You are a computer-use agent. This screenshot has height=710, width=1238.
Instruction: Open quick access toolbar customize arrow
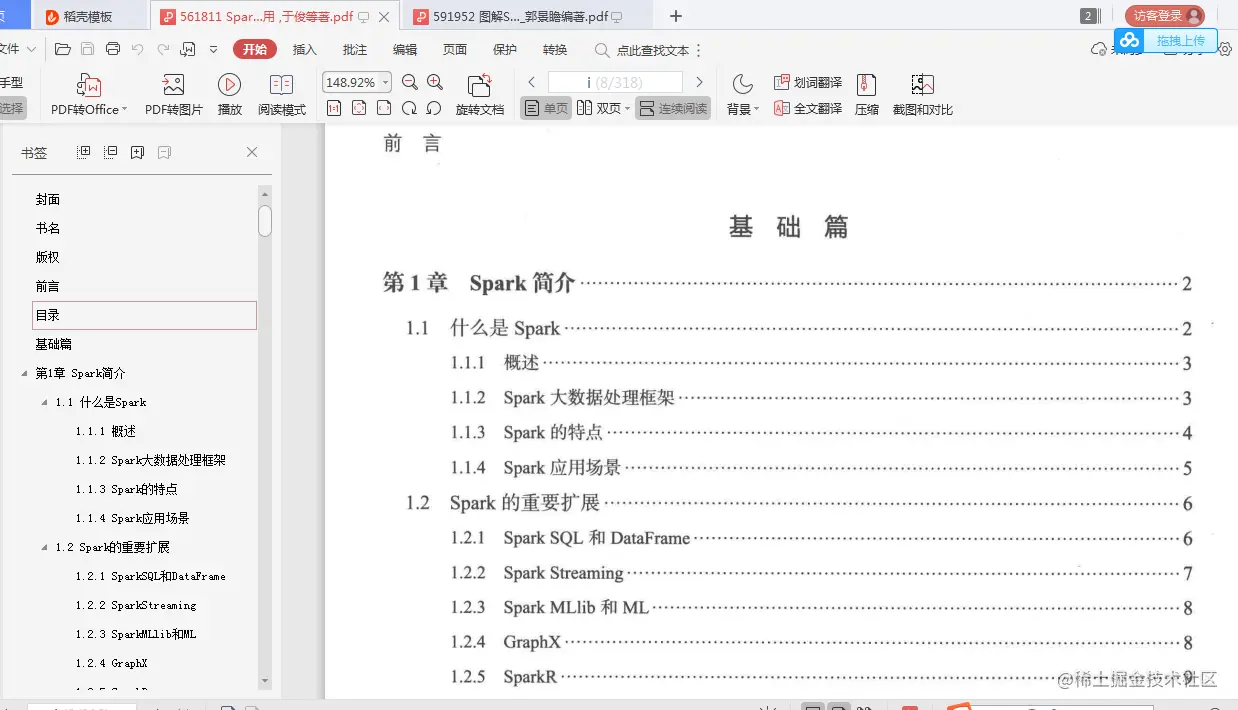click(x=213, y=49)
